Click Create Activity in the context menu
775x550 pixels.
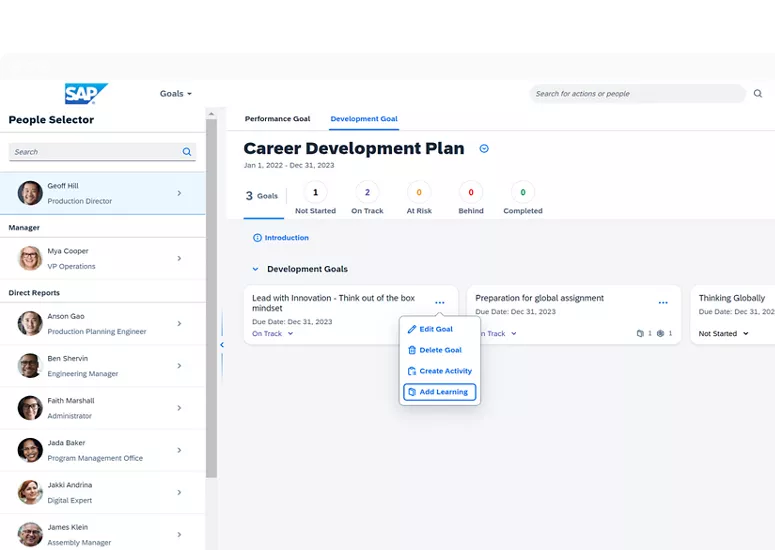[x=440, y=371]
